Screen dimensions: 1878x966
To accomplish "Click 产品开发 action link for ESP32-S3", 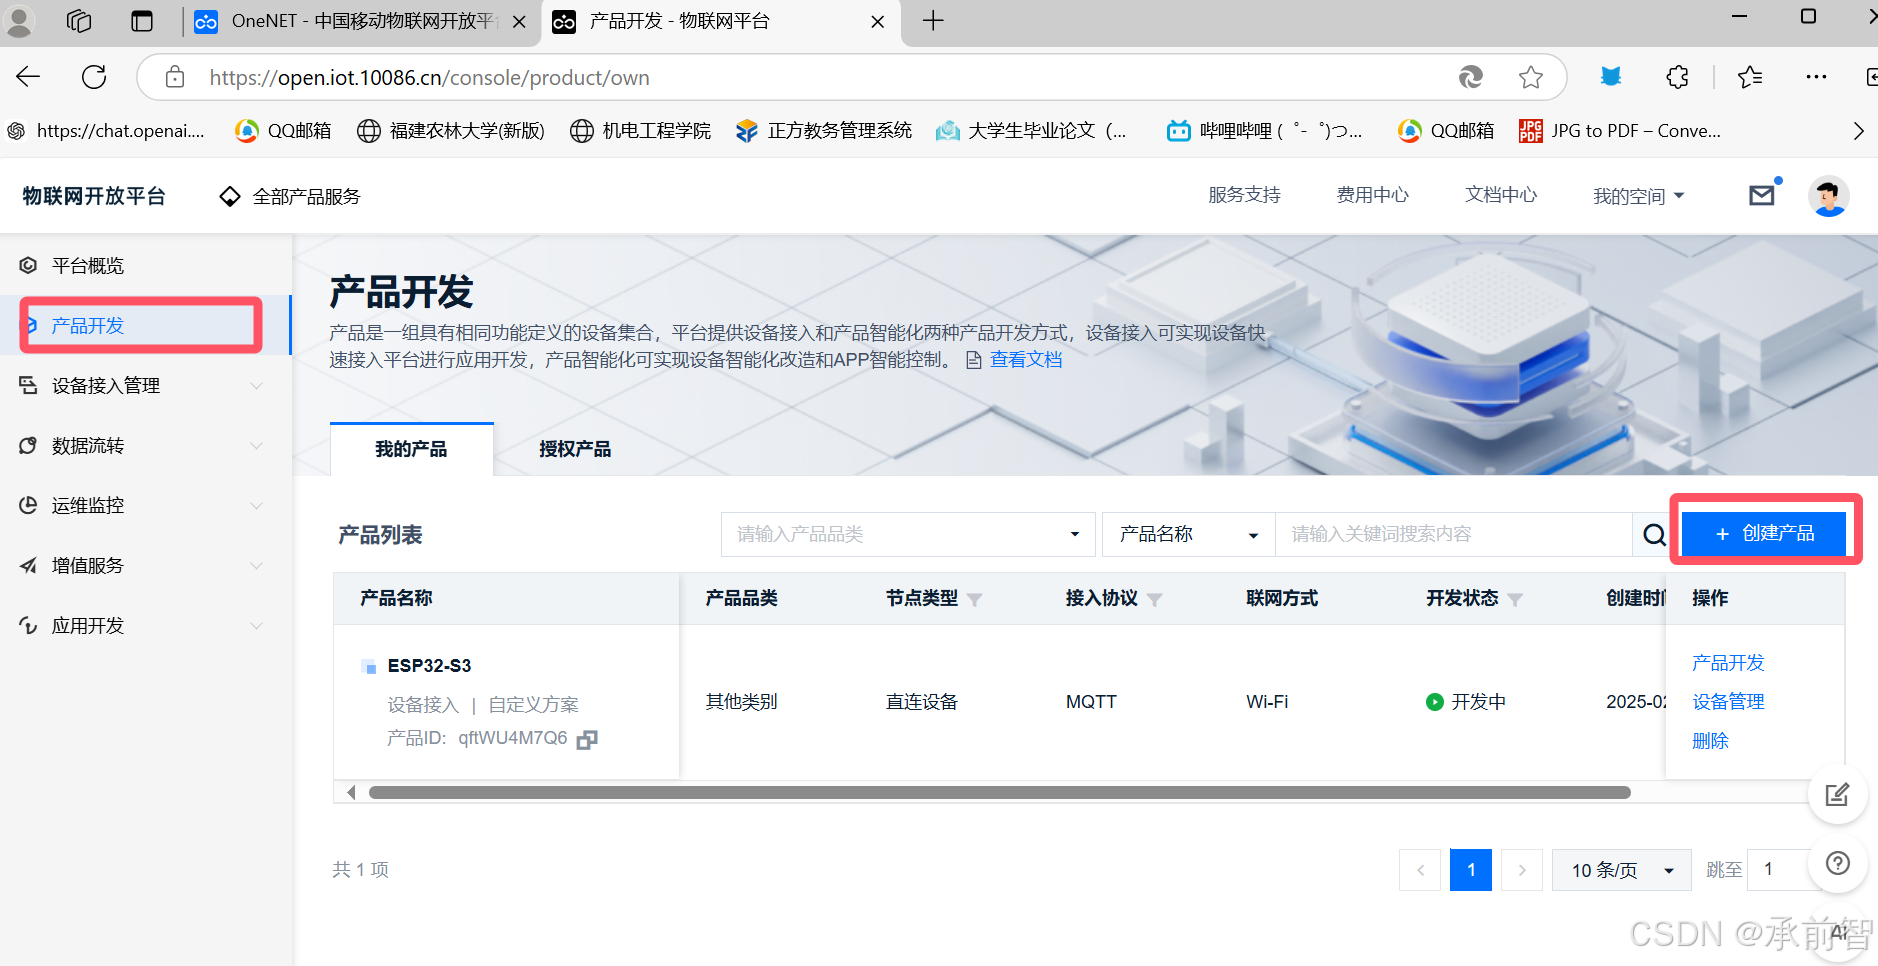I will (x=1728, y=663).
